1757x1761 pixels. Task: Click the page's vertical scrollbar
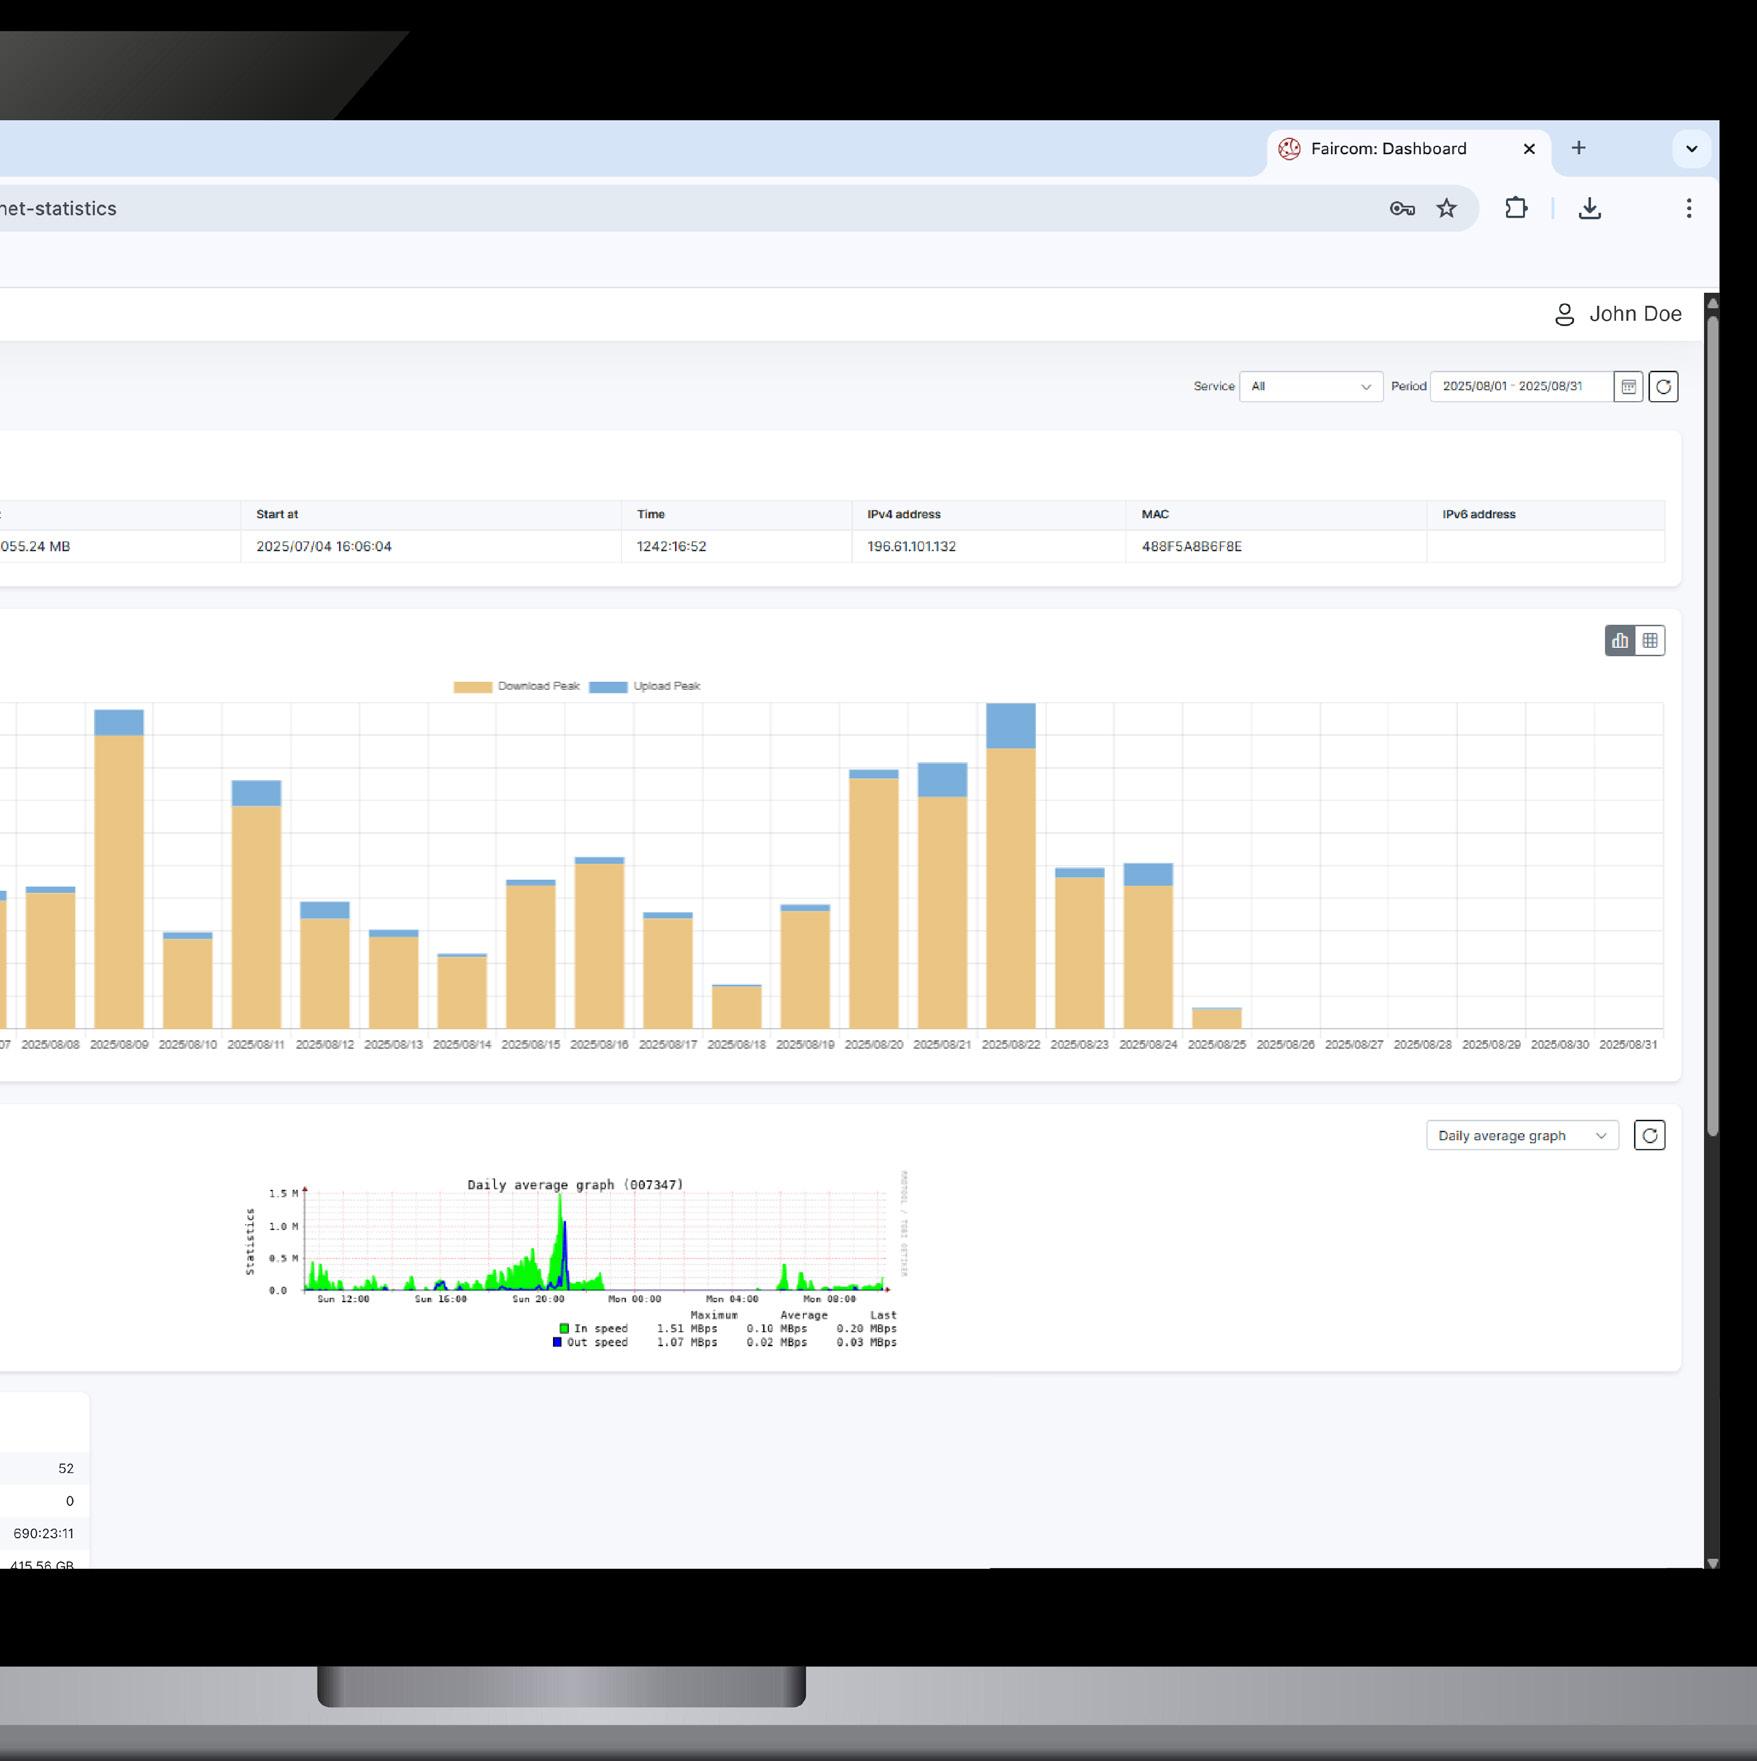(1712, 725)
